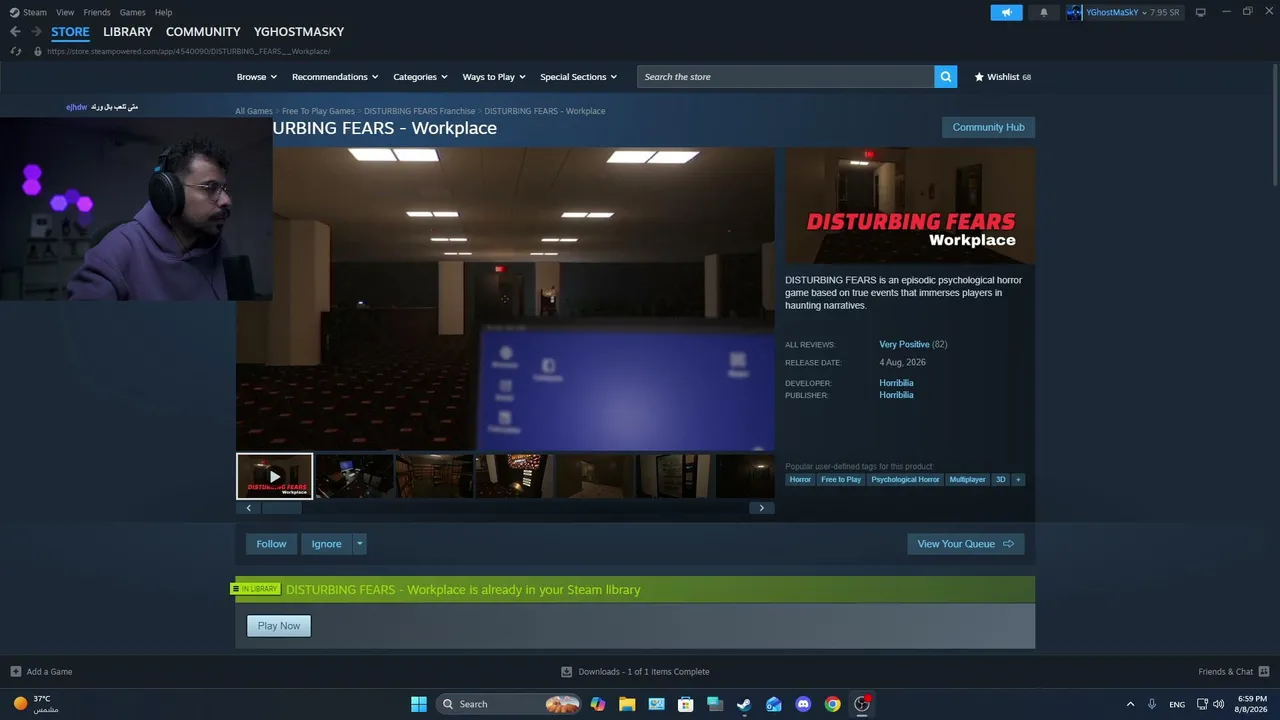The image size is (1280, 720).
Task: Switch to the COMMUNITY tab
Action: 203,32
